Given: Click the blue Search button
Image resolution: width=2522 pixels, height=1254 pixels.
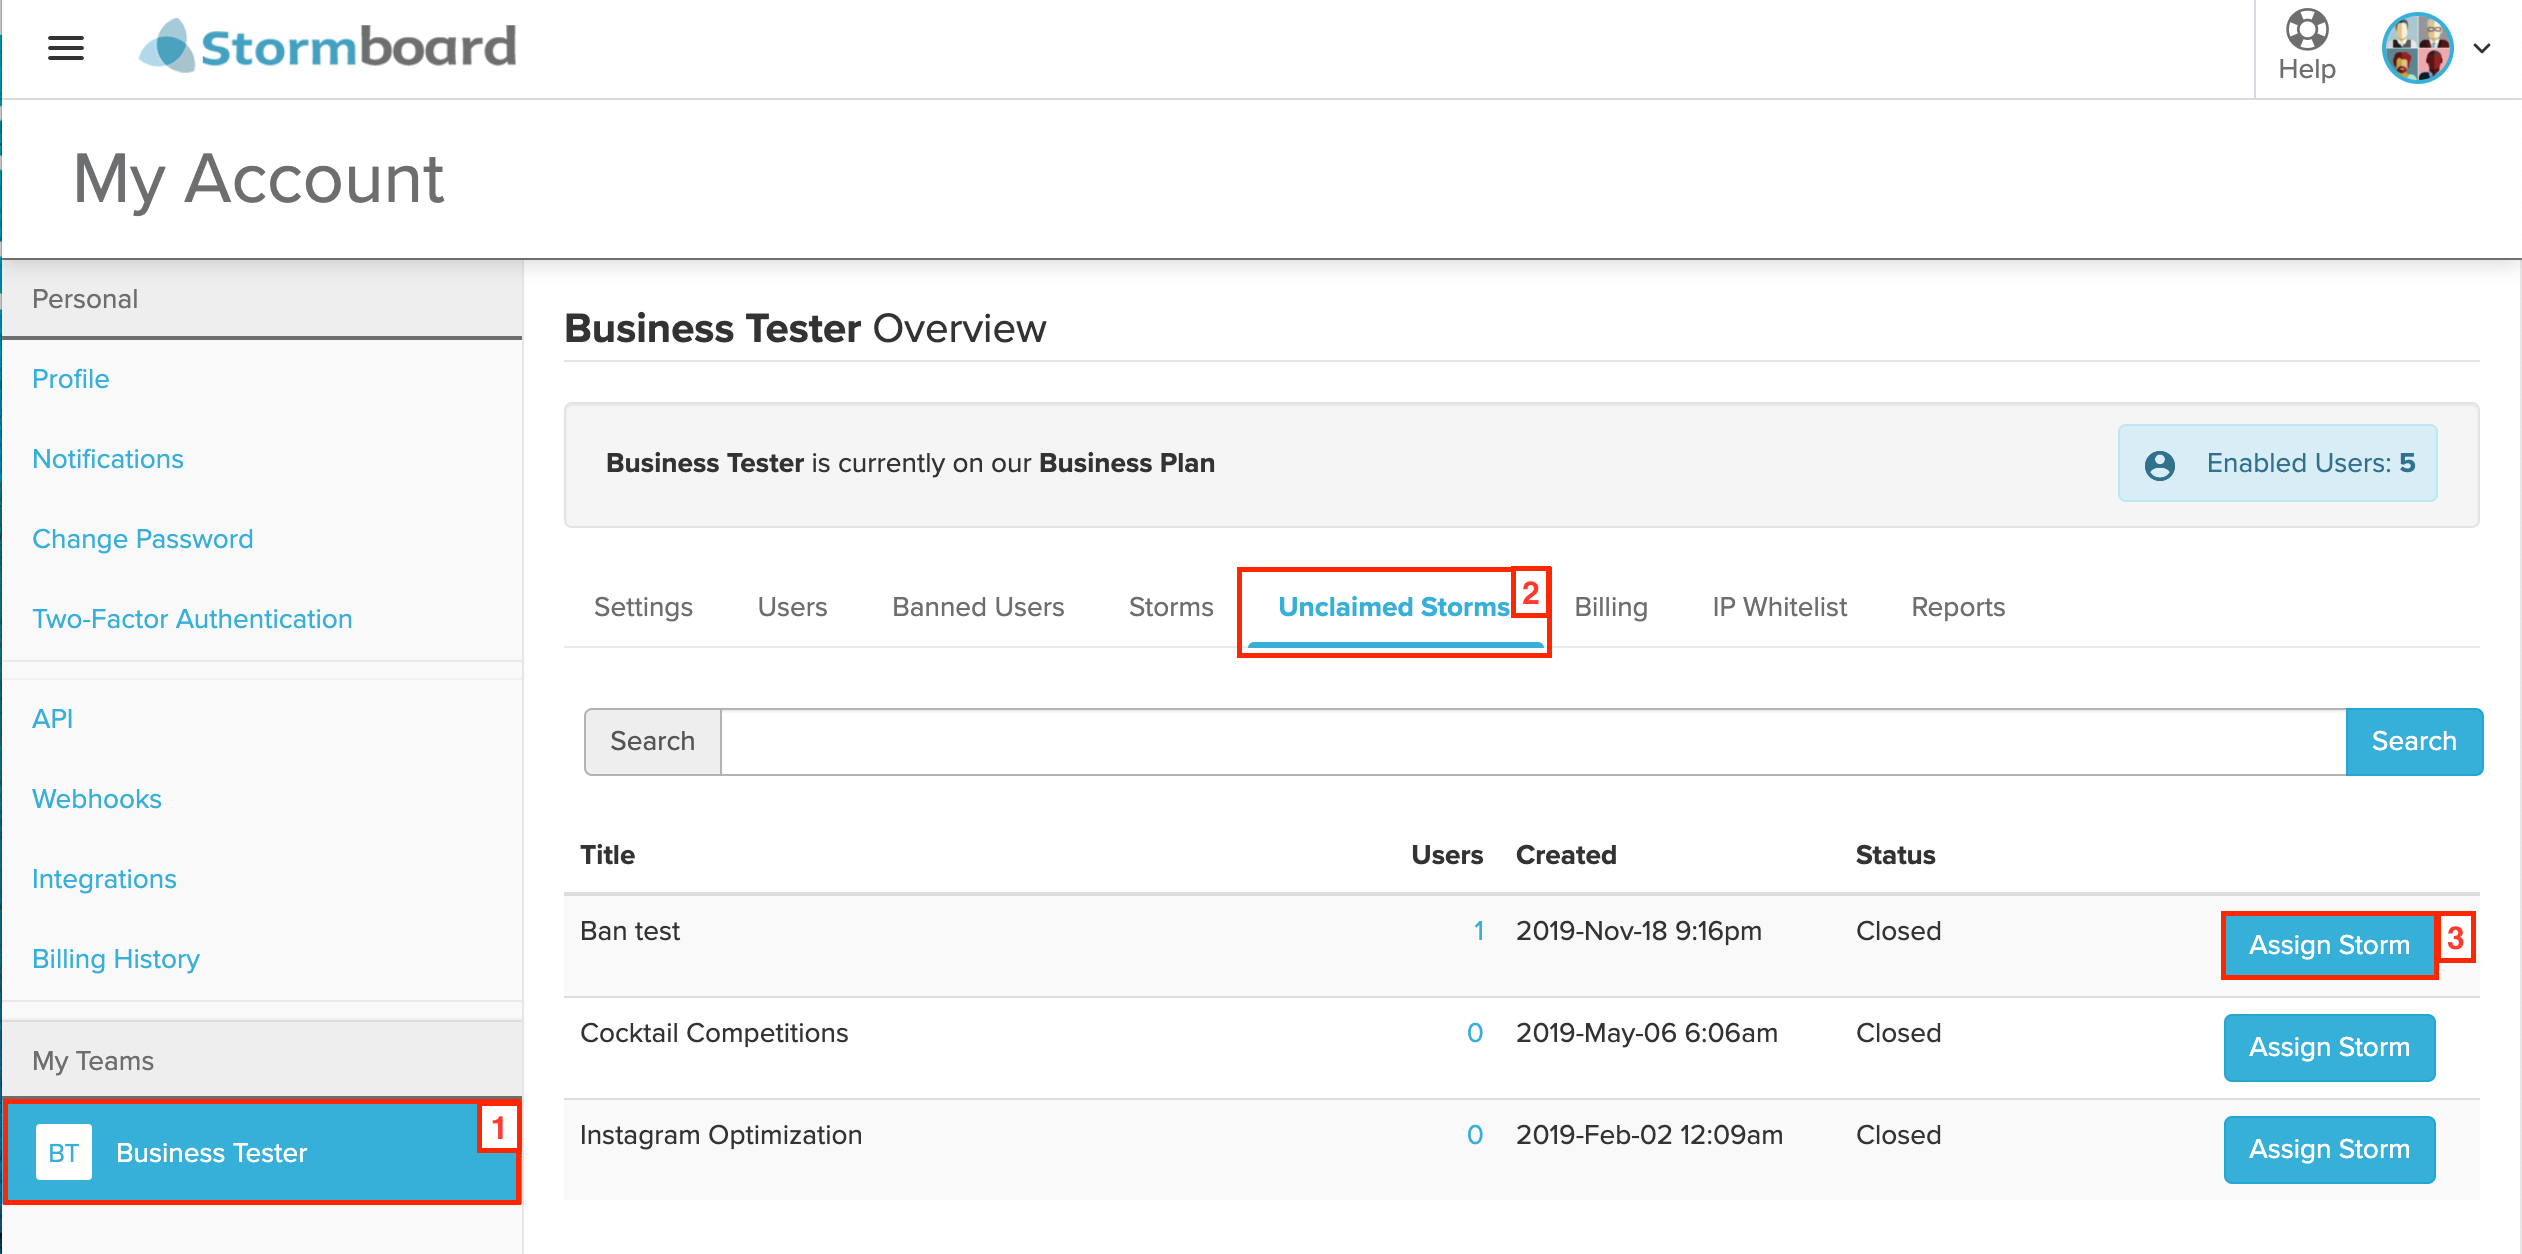Looking at the screenshot, I should [x=2414, y=741].
